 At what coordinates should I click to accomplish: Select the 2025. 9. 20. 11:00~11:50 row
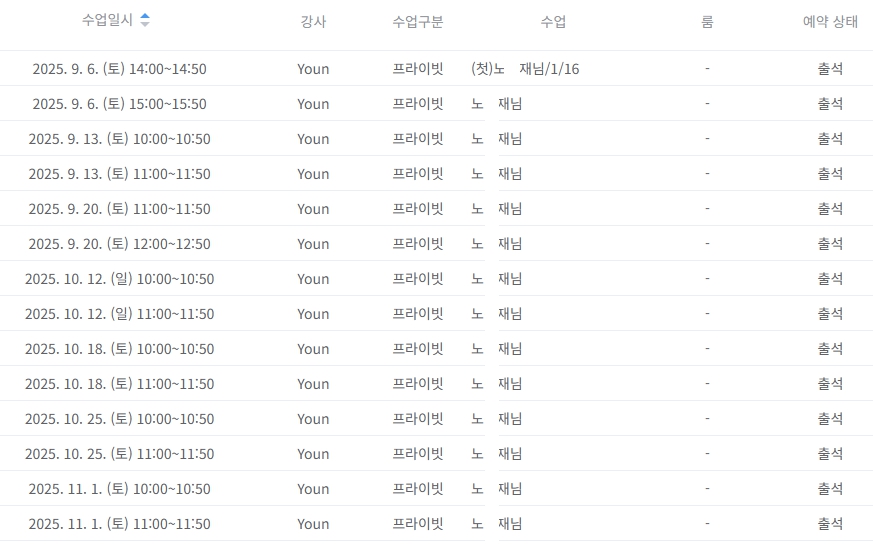[x=119, y=209]
